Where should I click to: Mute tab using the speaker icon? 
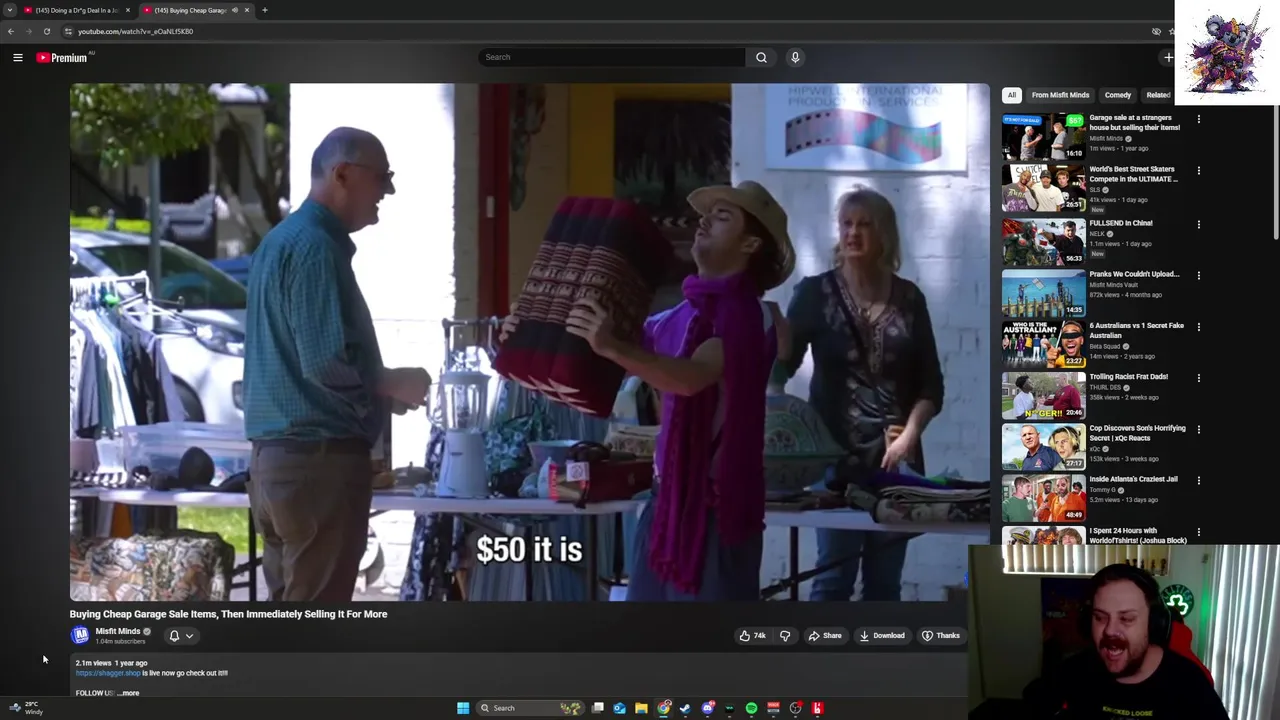[235, 10]
